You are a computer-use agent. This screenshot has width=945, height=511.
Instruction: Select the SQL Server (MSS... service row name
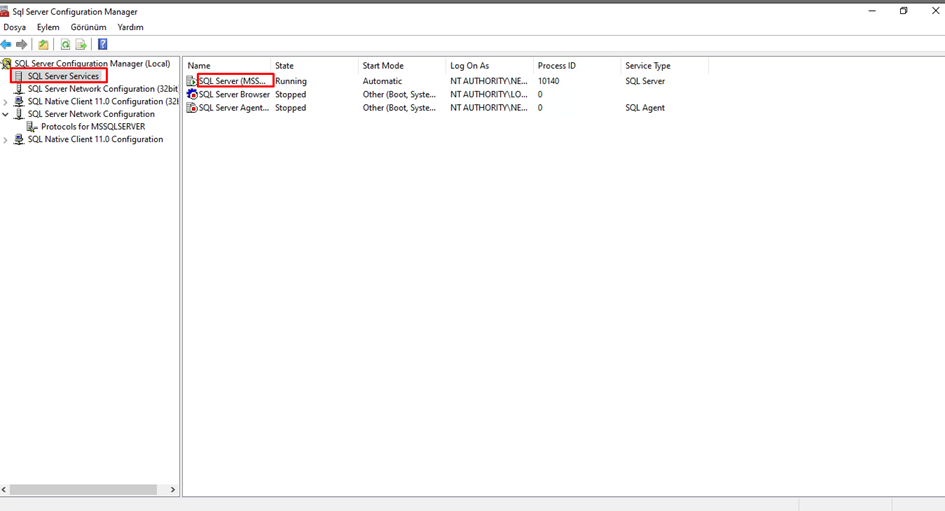(x=232, y=81)
